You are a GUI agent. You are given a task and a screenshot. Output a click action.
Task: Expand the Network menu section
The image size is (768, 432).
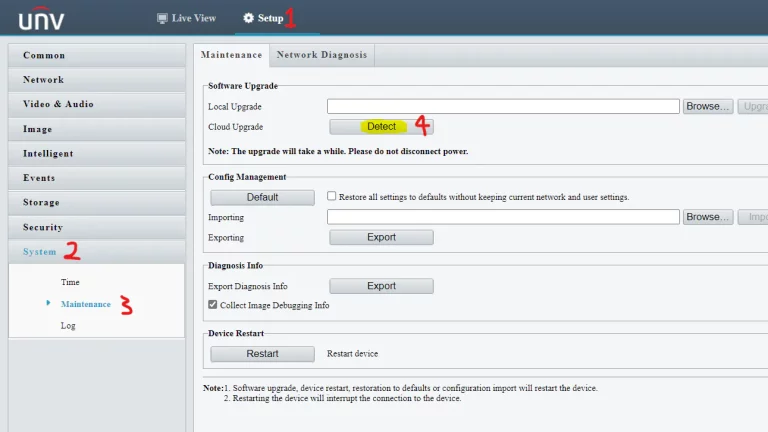point(96,80)
